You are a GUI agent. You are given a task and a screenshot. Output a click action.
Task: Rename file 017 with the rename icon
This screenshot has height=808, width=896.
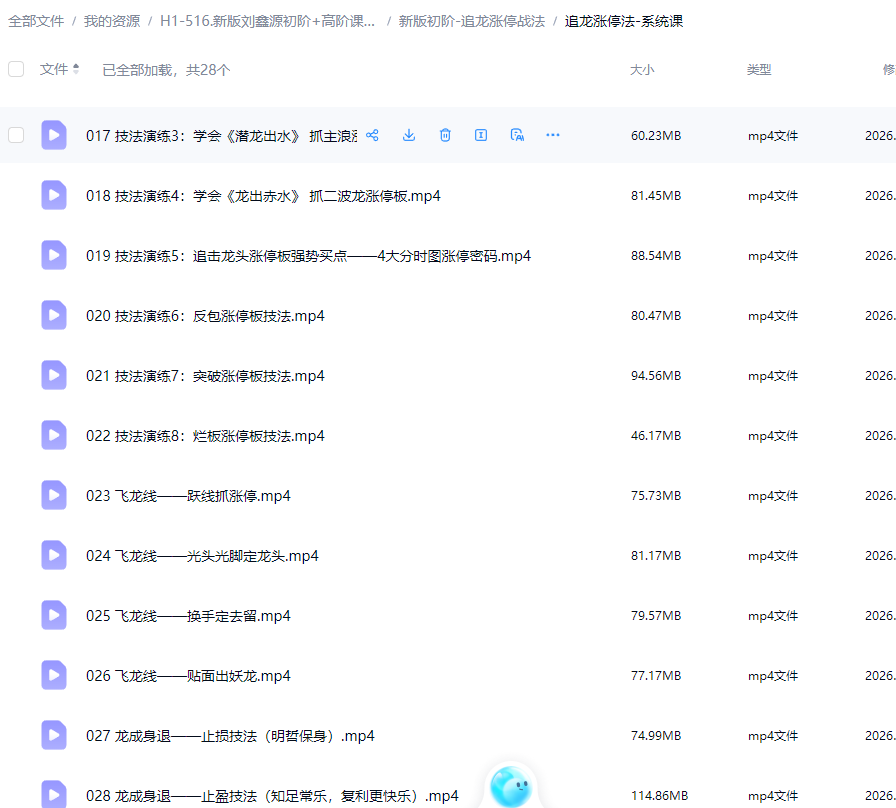481,135
